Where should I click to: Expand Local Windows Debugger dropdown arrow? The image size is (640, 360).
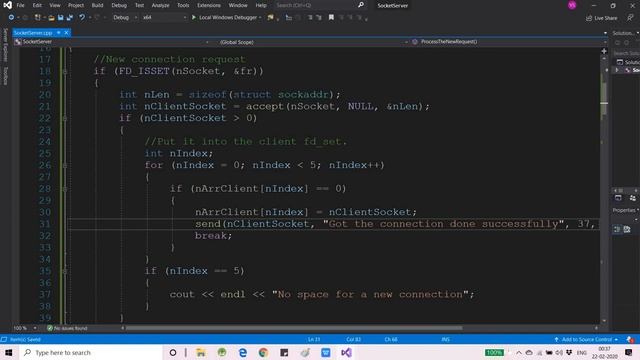[x=260, y=18]
